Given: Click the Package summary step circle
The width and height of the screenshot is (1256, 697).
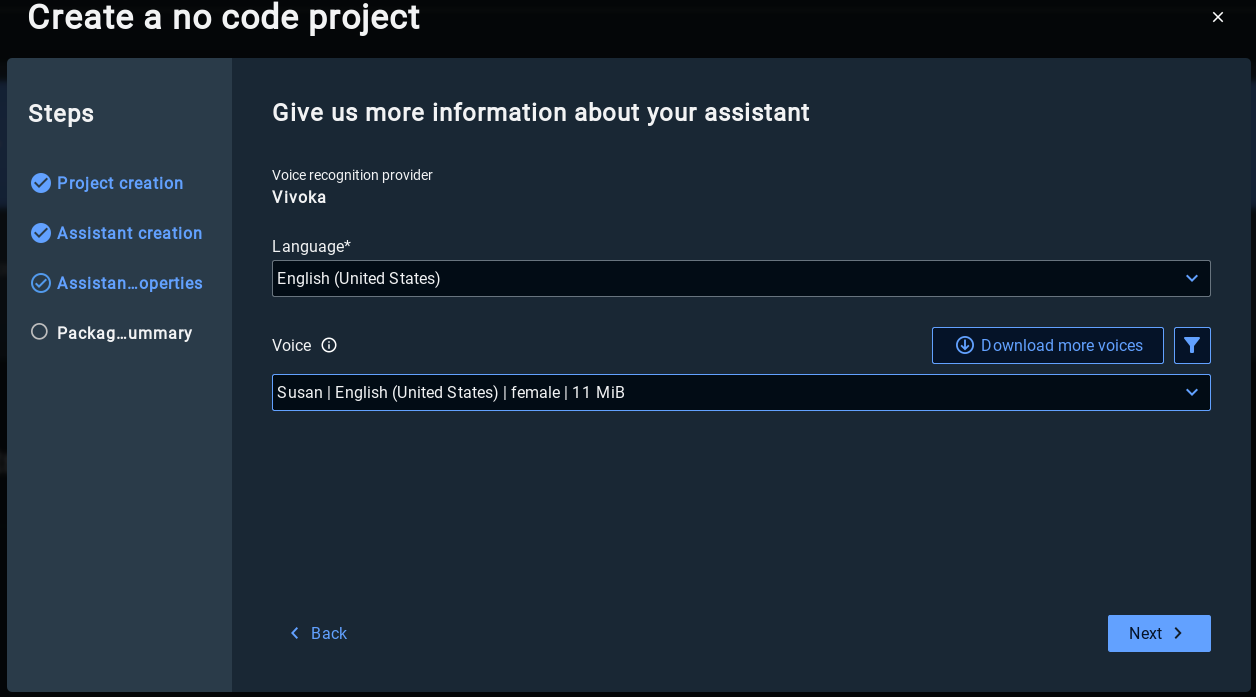Looking at the screenshot, I should (39, 332).
